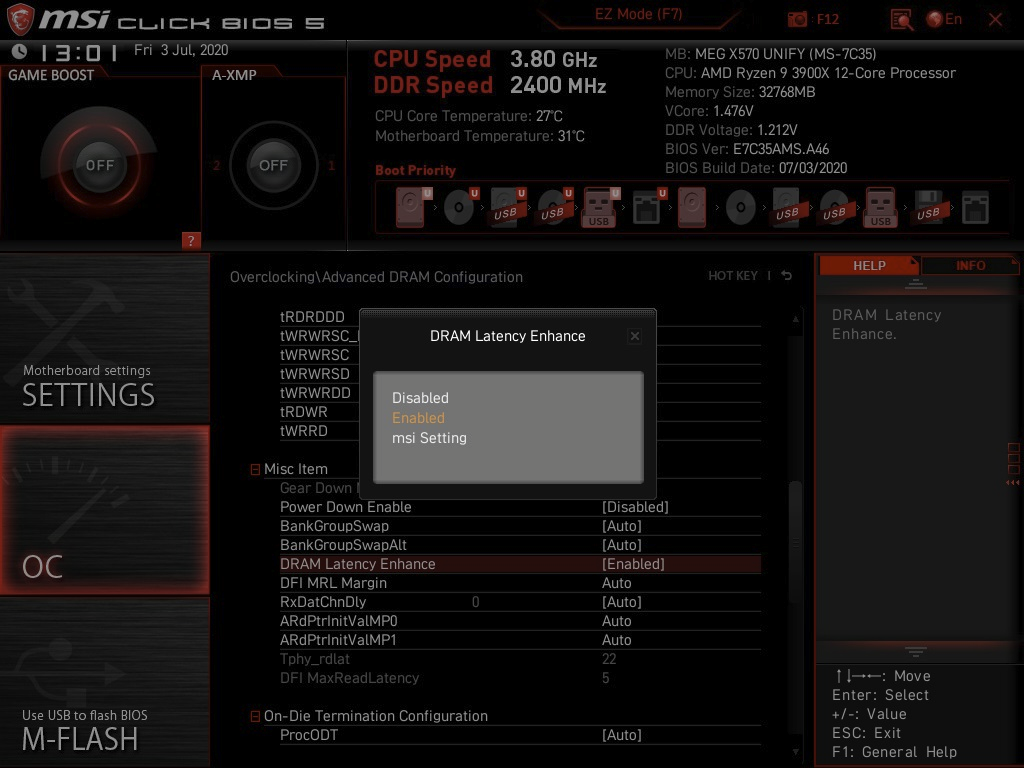The width and height of the screenshot is (1024, 768).
Task: Select legacy USB key boot icon
Action: (881, 208)
